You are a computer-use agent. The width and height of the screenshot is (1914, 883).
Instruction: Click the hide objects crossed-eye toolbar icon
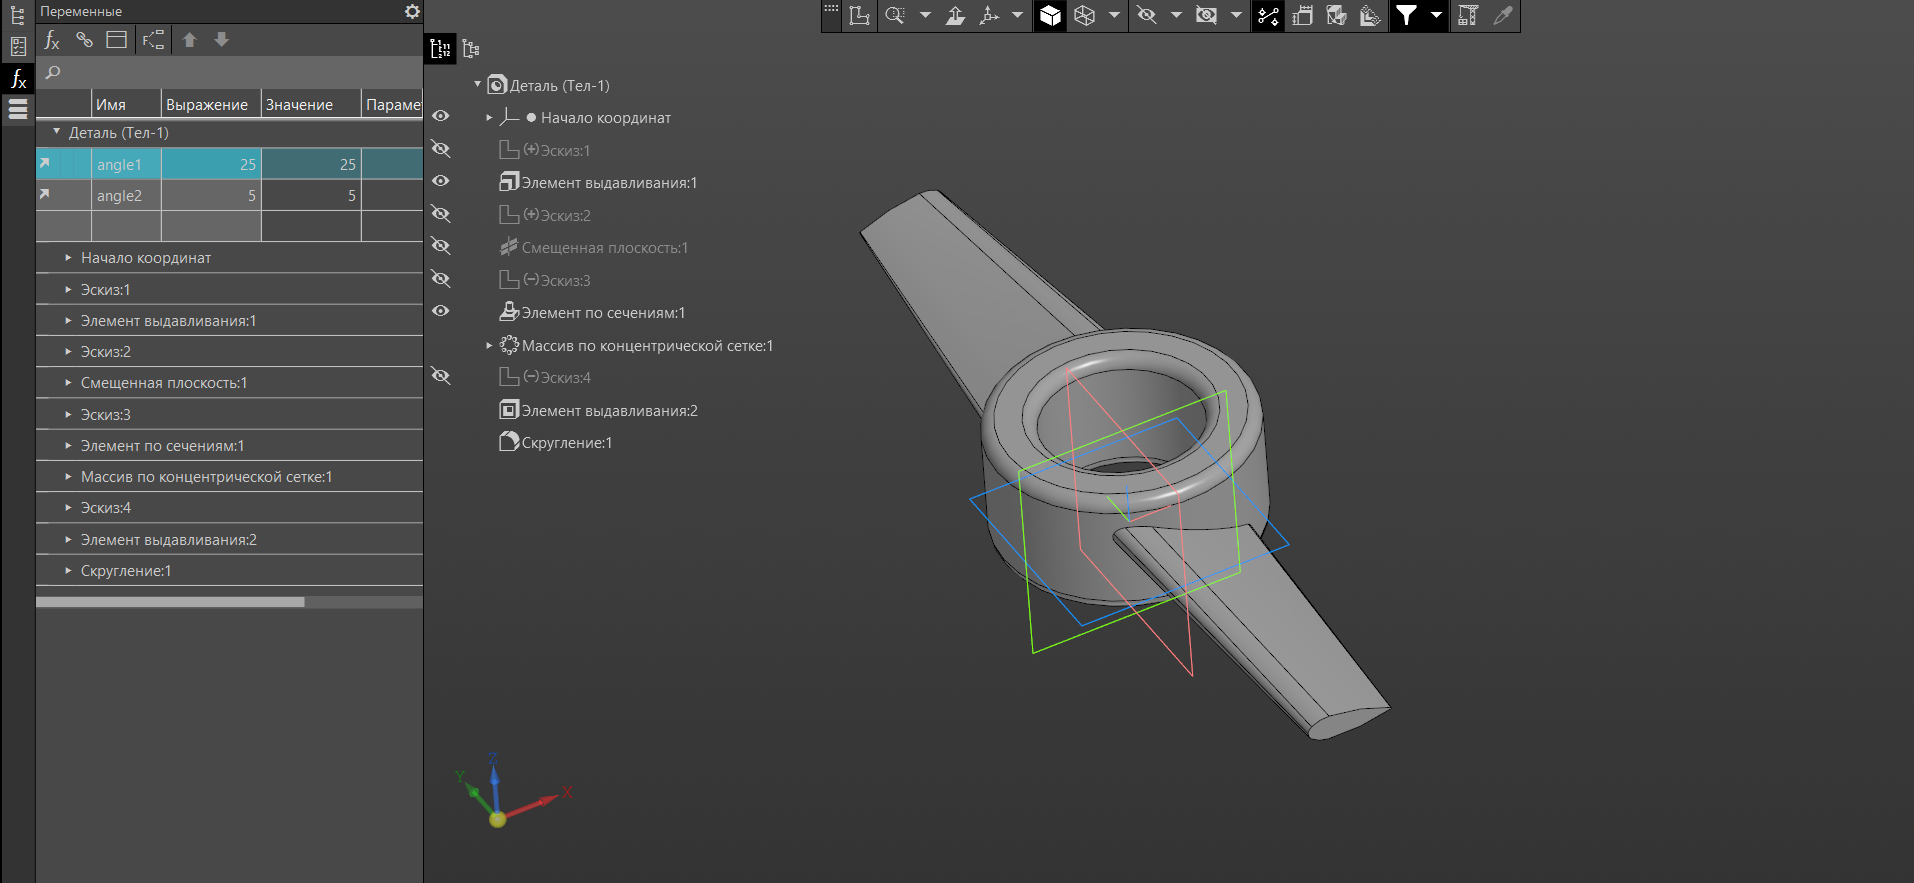click(x=1147, y=15)
